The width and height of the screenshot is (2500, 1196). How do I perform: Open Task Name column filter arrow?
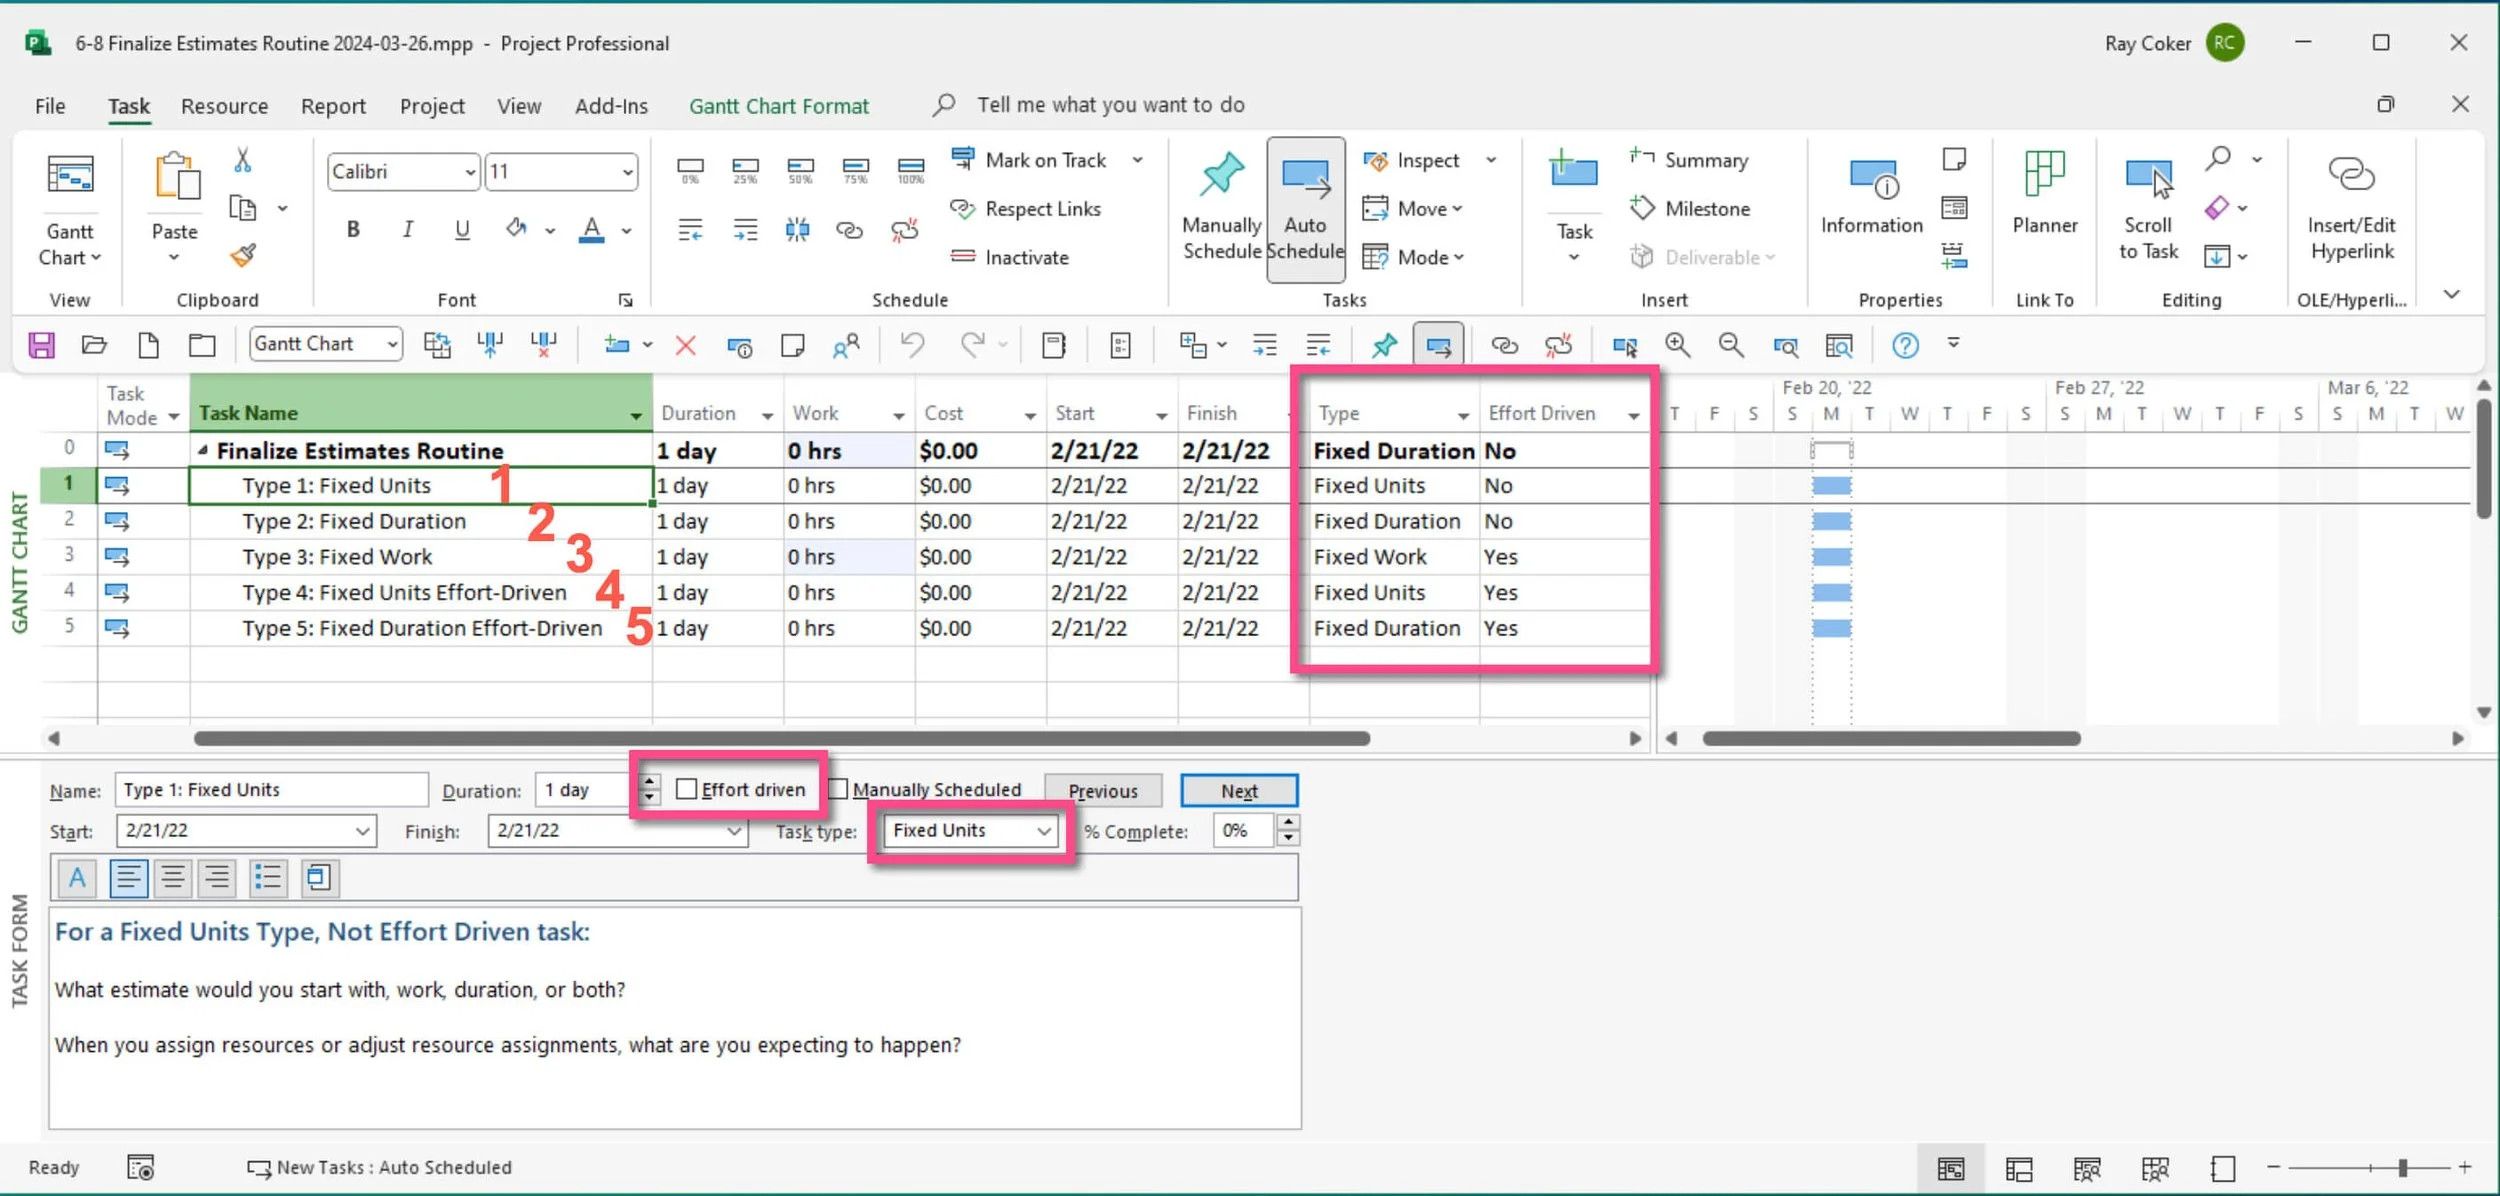click(x=635, y=415)
